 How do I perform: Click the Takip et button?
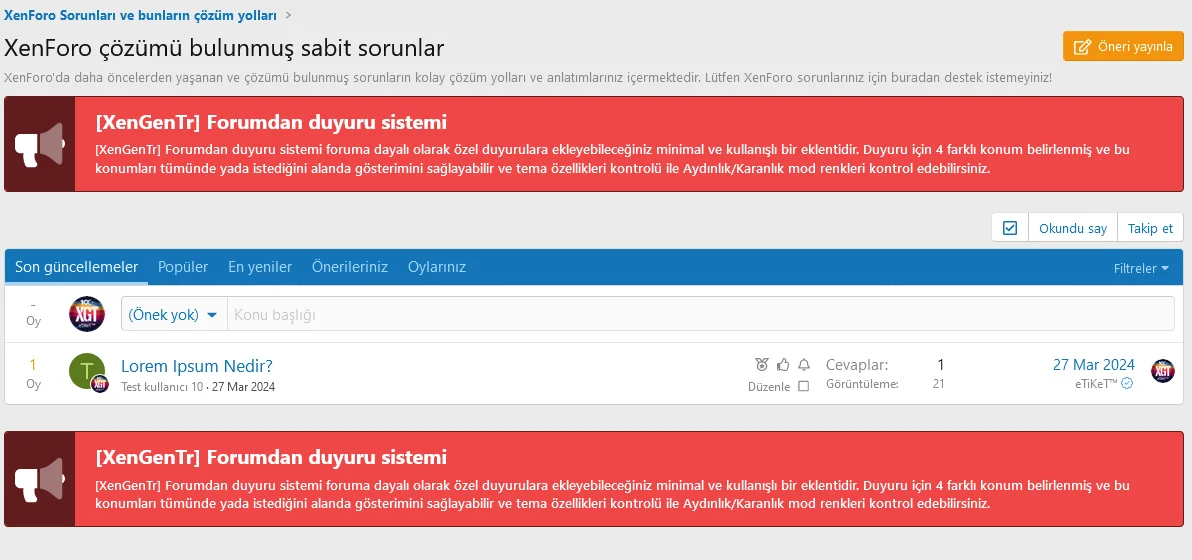1150,228
